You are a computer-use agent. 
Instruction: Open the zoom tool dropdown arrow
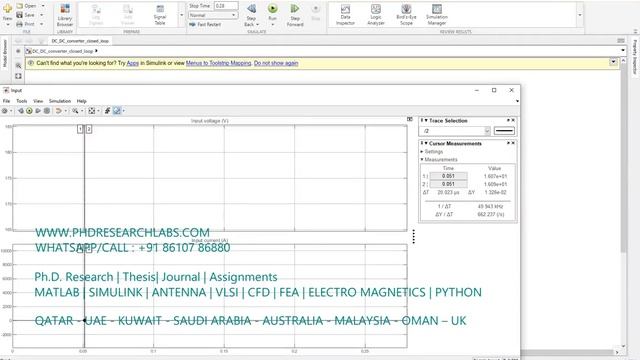pos(82,111)
